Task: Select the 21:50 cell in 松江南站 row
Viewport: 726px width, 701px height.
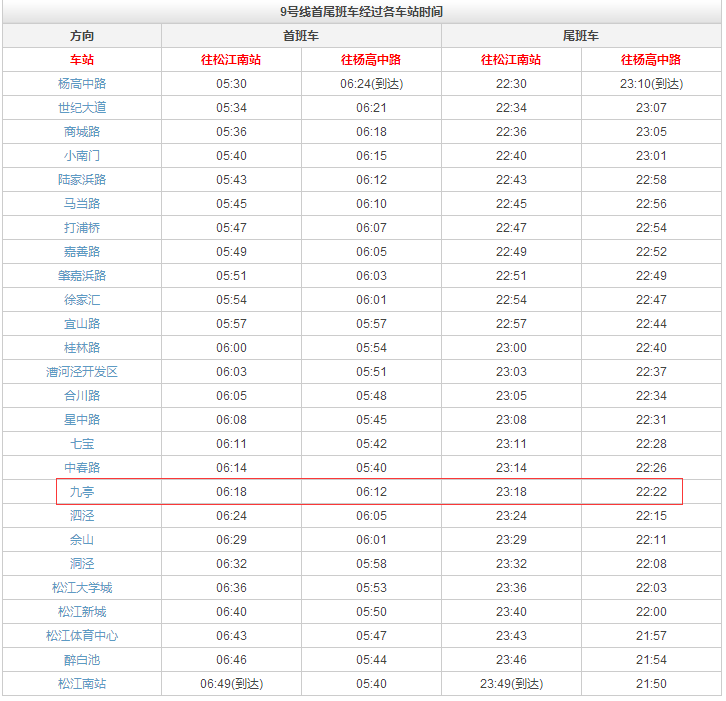Action: pos(651,684)
